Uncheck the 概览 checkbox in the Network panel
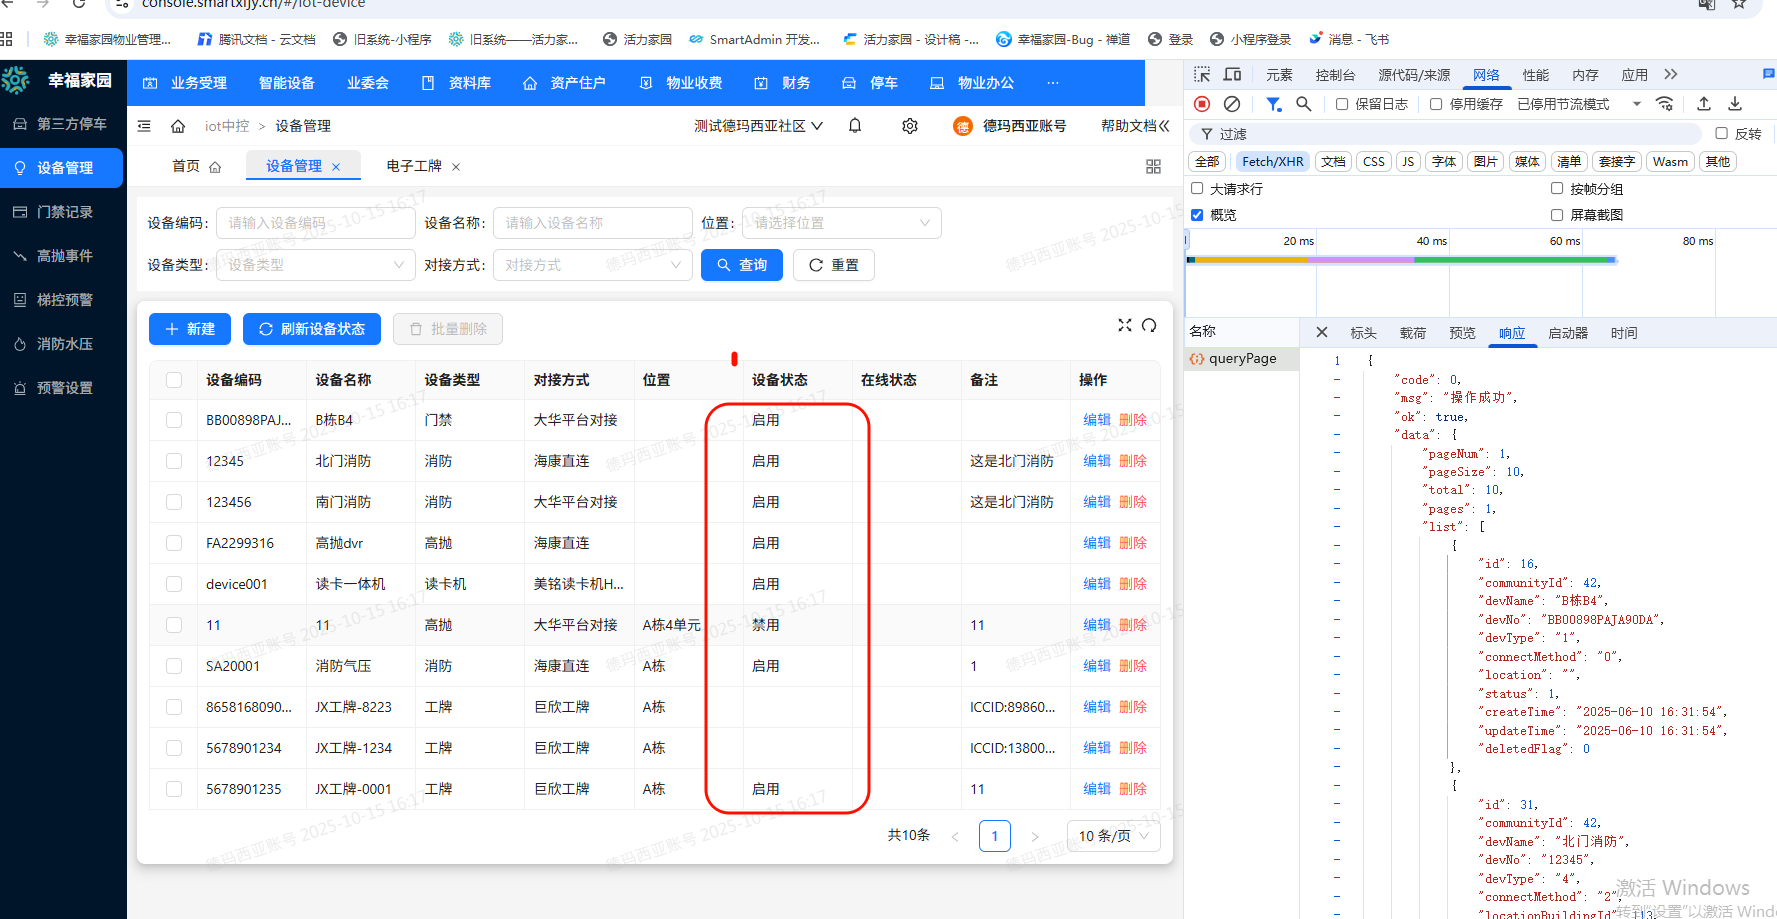Image resolution: width=1777 pixels, height=919 pixels. click(1197, 214)
